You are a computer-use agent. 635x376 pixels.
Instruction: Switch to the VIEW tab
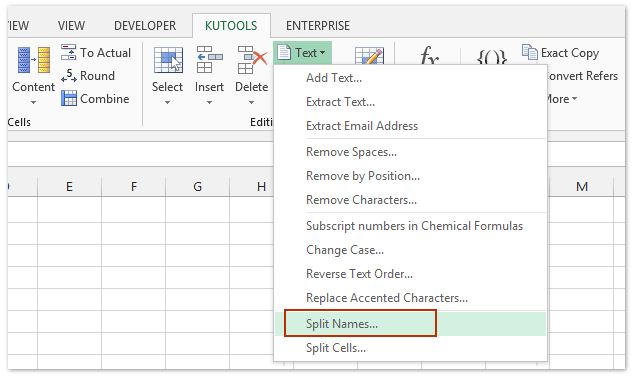[x=71, y=26]
